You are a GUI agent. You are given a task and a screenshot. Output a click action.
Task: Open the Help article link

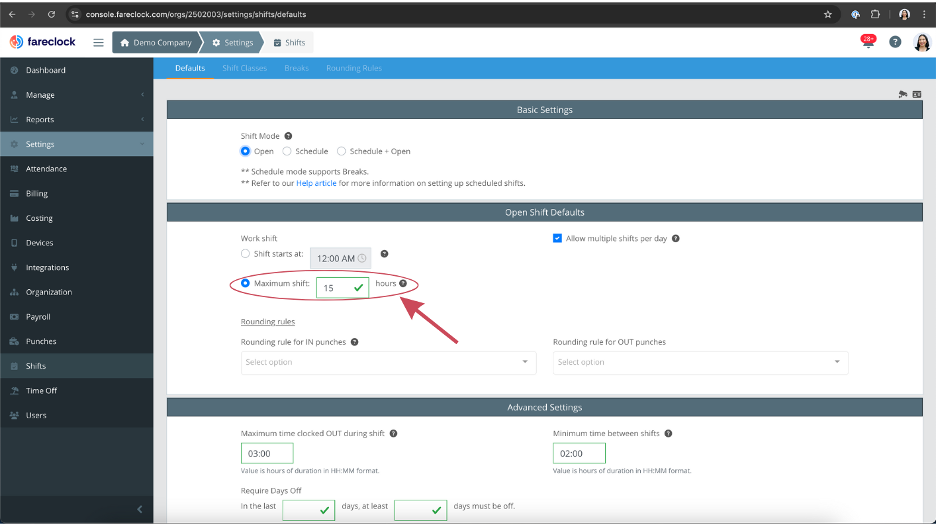(x=316, y=183)
